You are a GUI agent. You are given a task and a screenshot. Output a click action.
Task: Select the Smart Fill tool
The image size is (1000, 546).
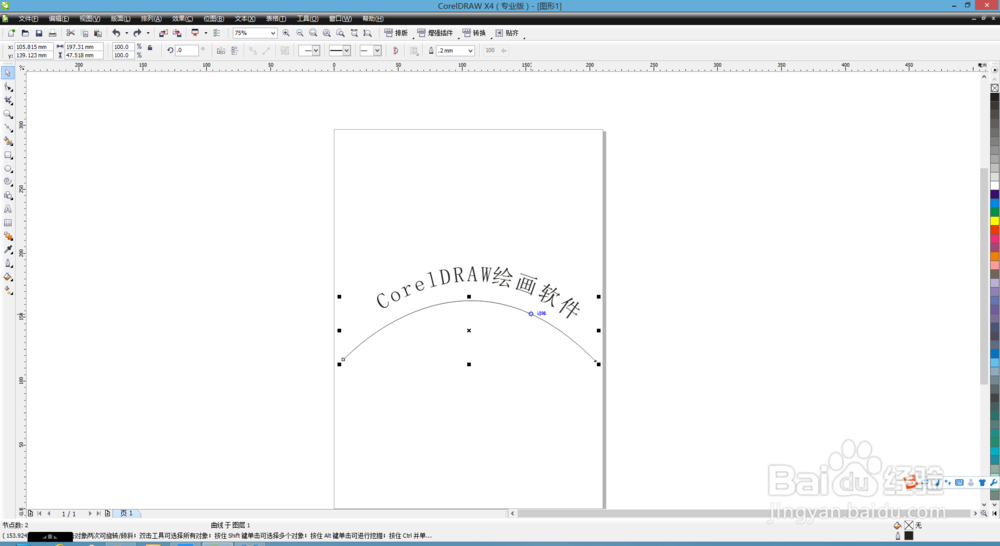pyautogui.click(x=8, y=141)
